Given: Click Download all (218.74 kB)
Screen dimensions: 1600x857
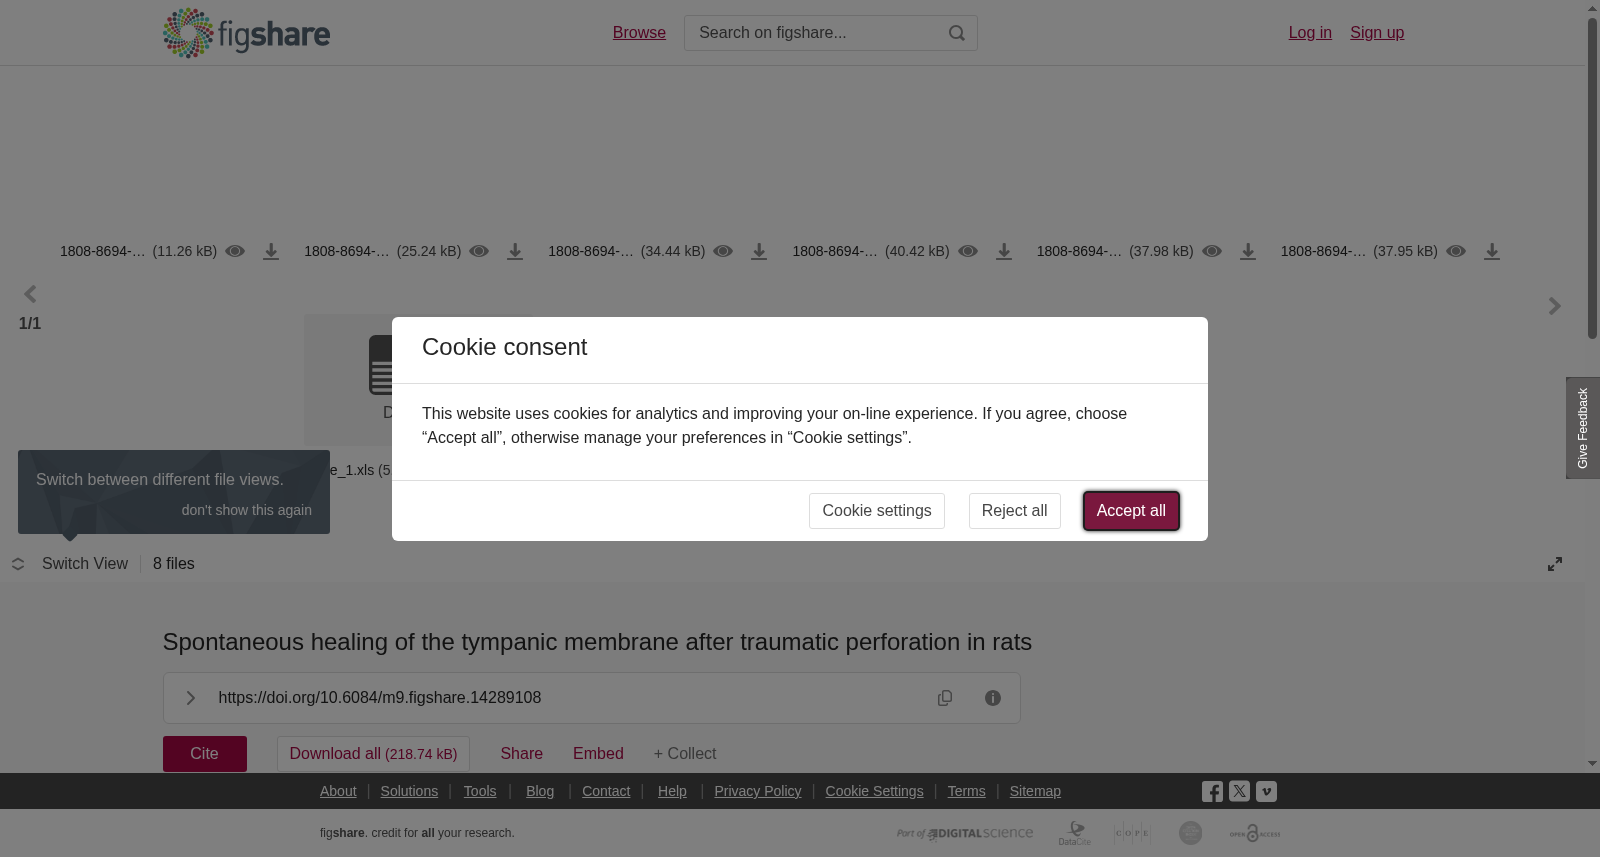Looking at the screenshot, I should [373, 754].
